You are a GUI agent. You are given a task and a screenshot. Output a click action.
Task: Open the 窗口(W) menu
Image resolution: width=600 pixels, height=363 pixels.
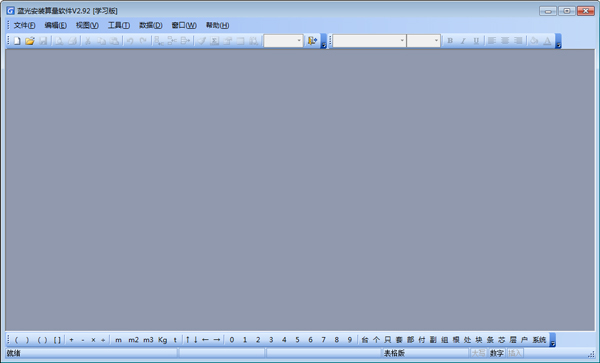pos(184,25)
